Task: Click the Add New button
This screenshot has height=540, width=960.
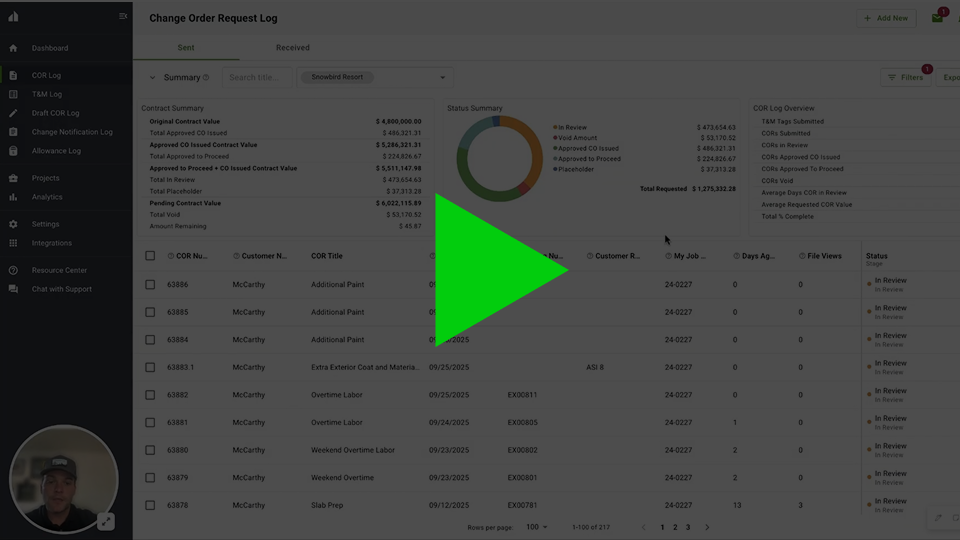Action: point(886,18)
